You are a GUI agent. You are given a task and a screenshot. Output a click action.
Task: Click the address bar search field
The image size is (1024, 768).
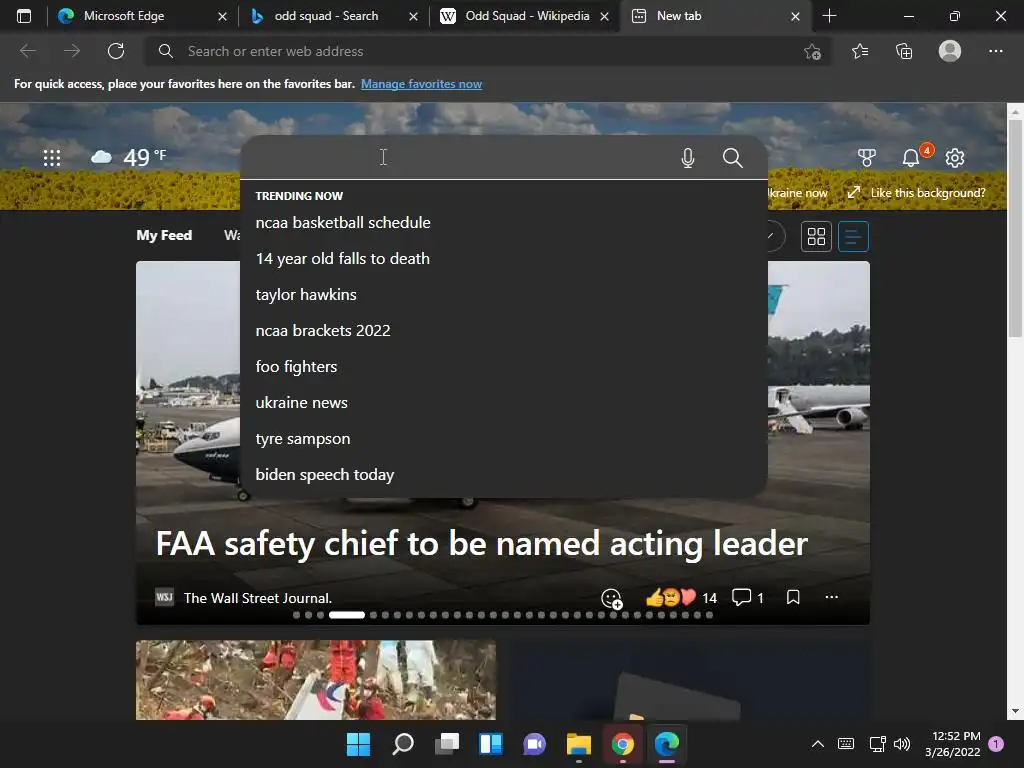point(487,51)
